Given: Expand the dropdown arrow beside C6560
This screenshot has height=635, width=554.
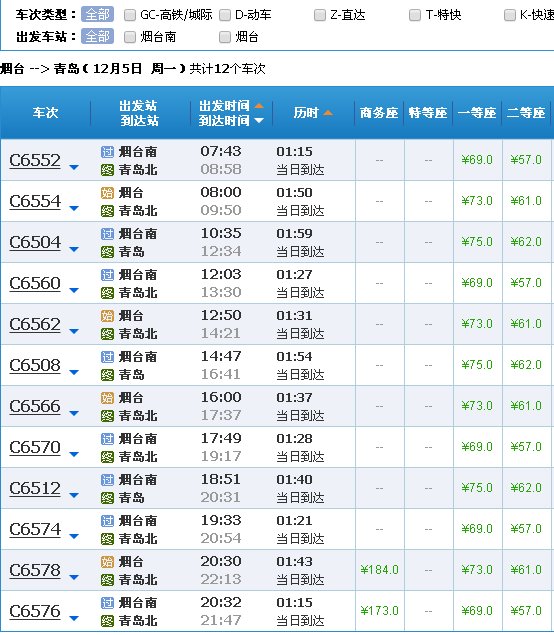Looking at the screenshot, I should point(74,290).
